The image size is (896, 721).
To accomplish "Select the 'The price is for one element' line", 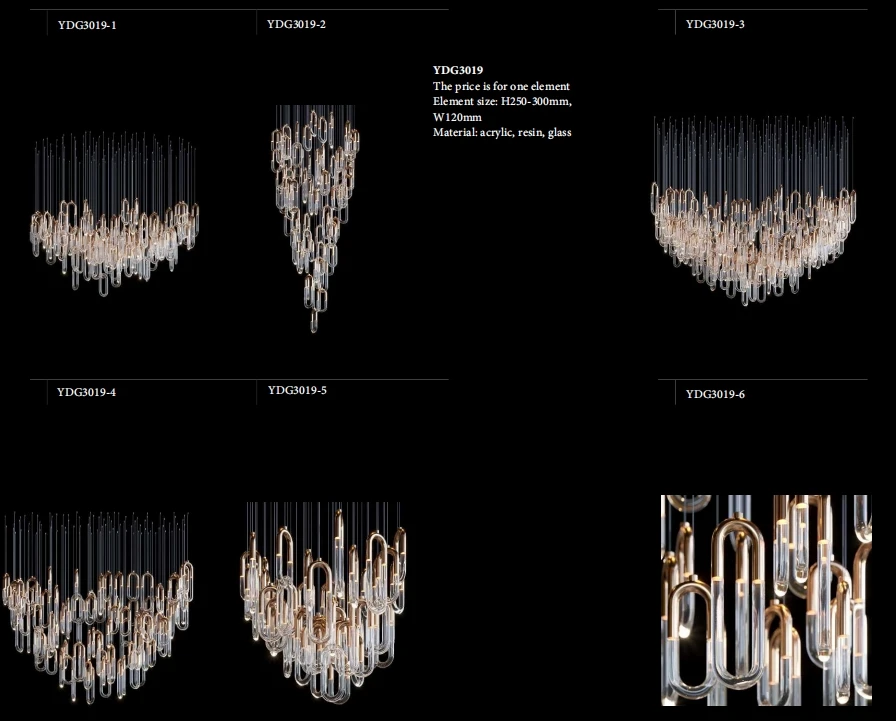I will coord(501,86).
